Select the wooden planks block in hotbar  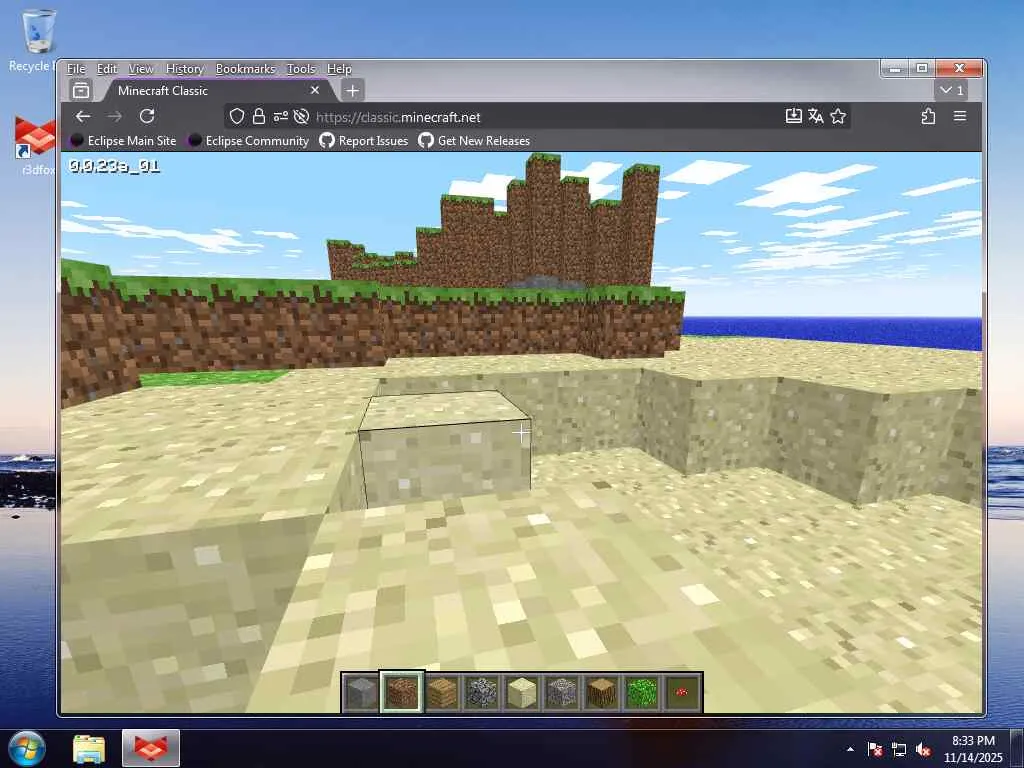[441, 692]
